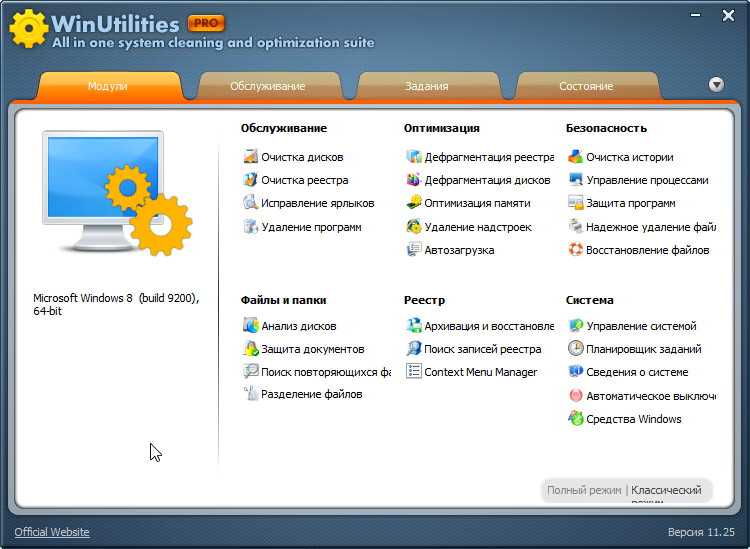Open the Задания tab
Image resolution: width=750 pixels, height=549 pixels.
coord(426,86)
